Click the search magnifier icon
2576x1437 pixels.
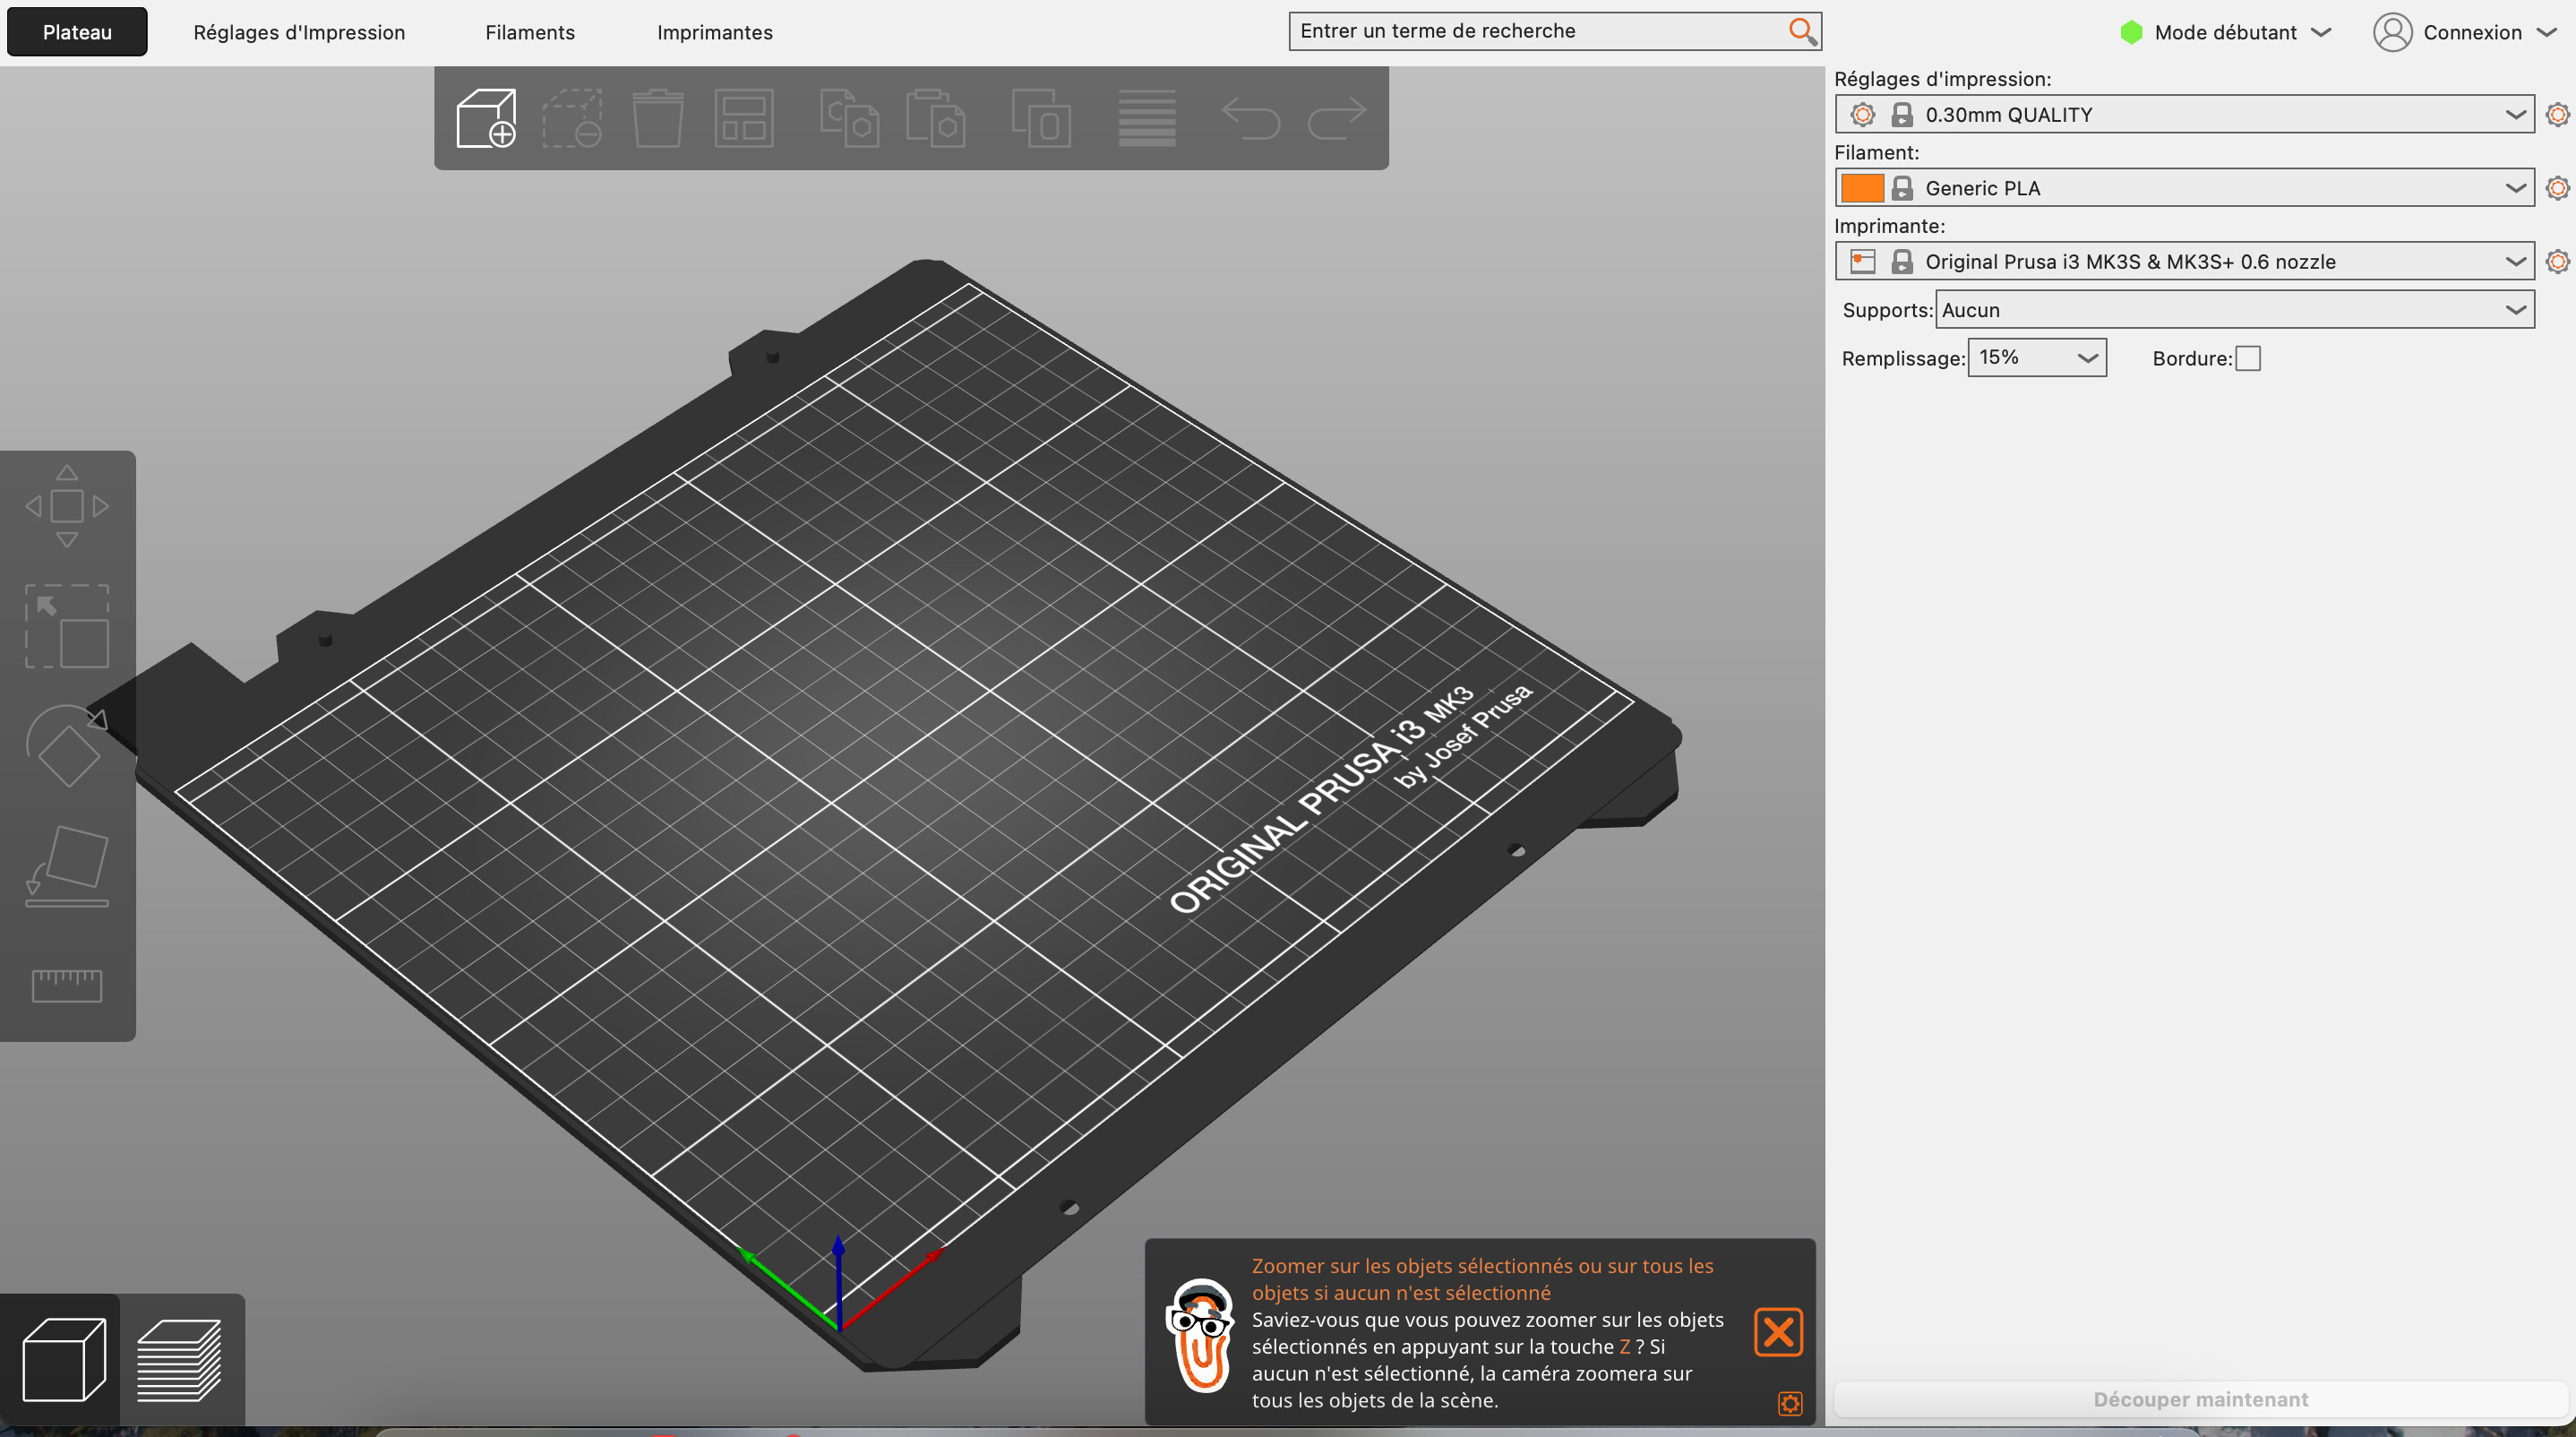[x=1802, y=31]
